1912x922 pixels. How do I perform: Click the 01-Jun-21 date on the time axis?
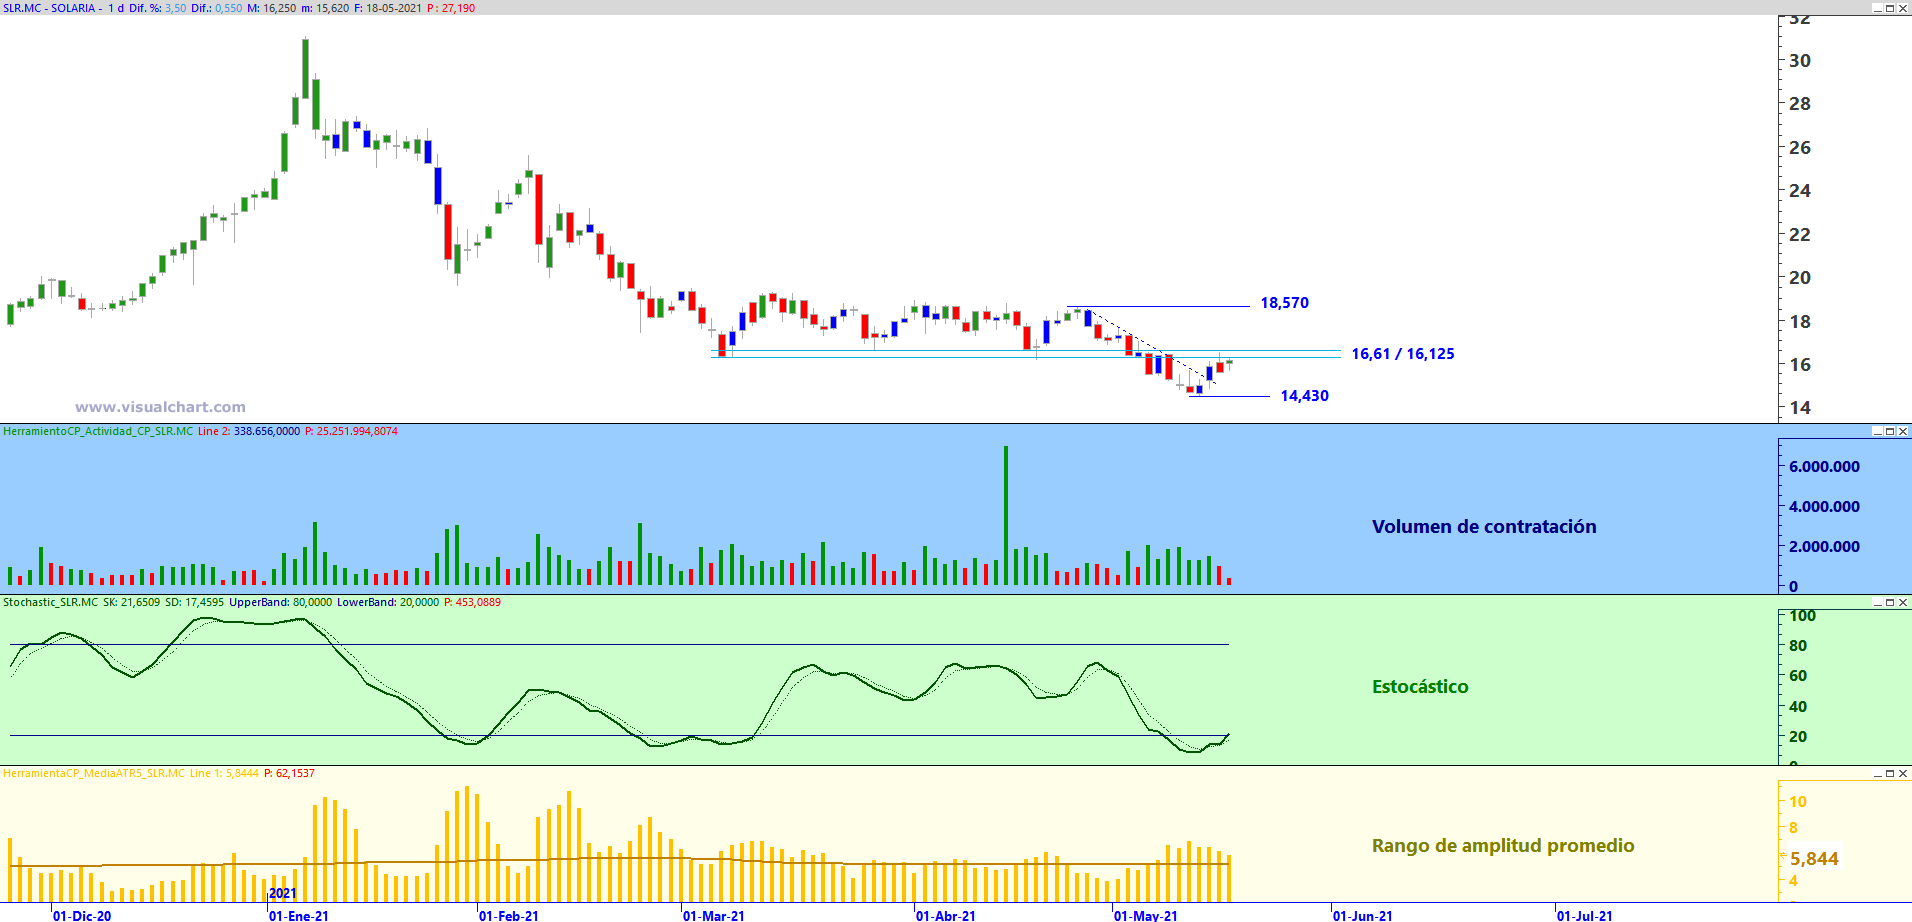[x=1363, y=915]
